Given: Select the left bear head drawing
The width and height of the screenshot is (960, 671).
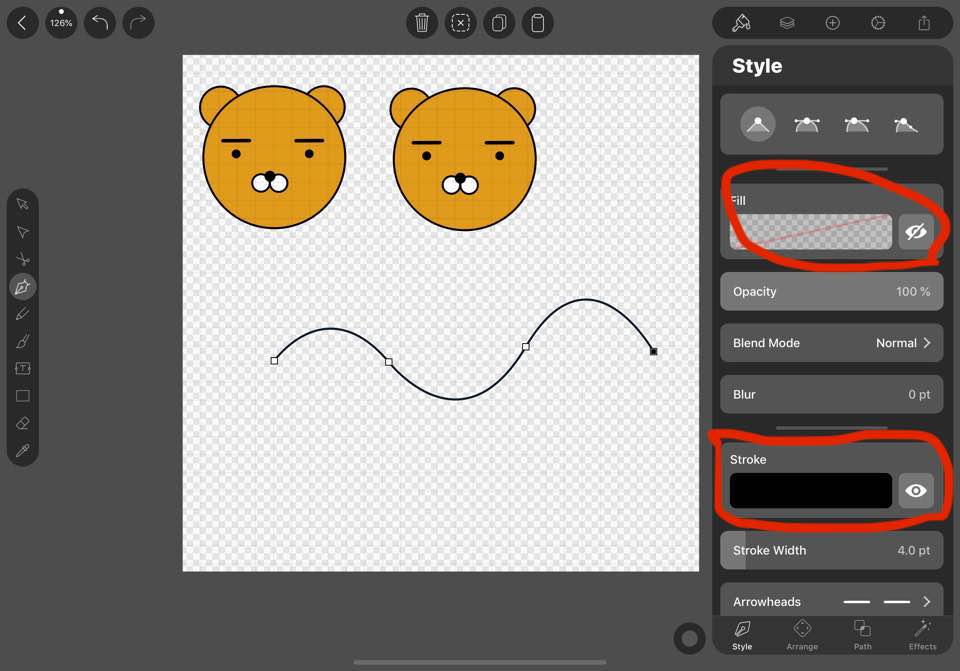Looking at the screenshot, I should (273, 157).
